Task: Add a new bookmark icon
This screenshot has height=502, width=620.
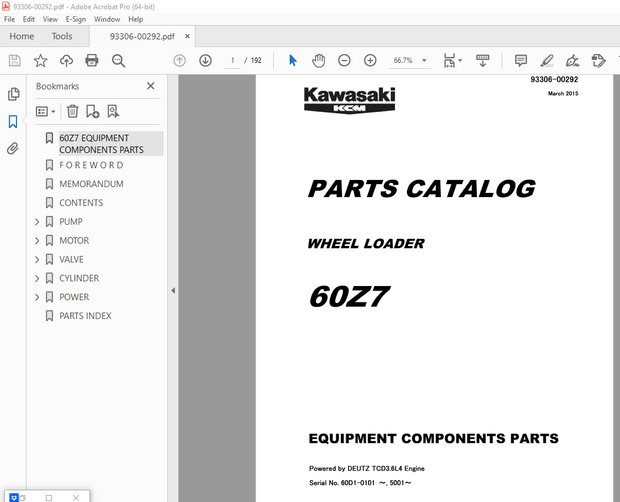Action: pos(93,111)
